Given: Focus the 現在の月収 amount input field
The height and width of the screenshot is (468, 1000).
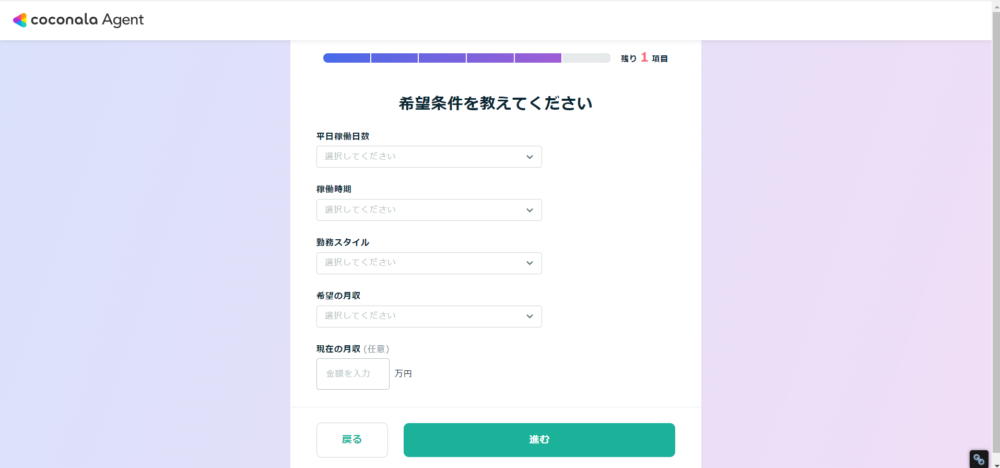Looking at the screenshot, I should 353,374.
